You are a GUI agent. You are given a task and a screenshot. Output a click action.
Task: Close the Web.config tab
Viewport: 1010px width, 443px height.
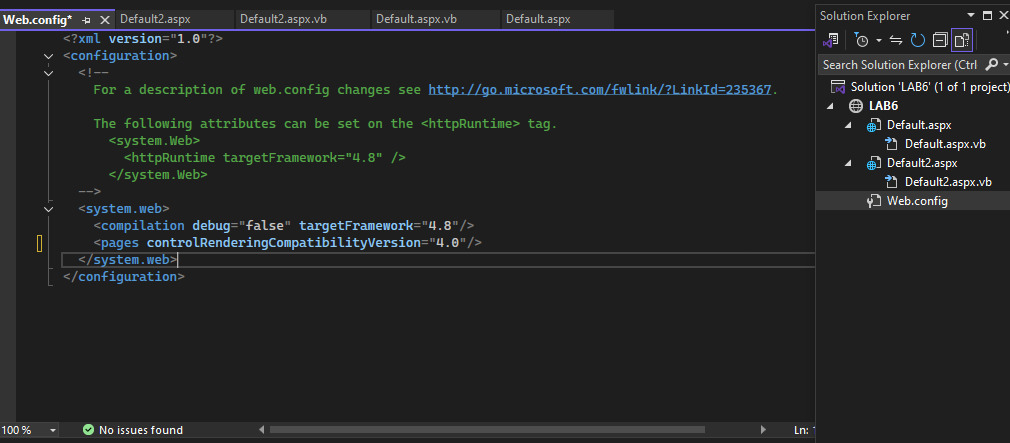click(104, 19)
